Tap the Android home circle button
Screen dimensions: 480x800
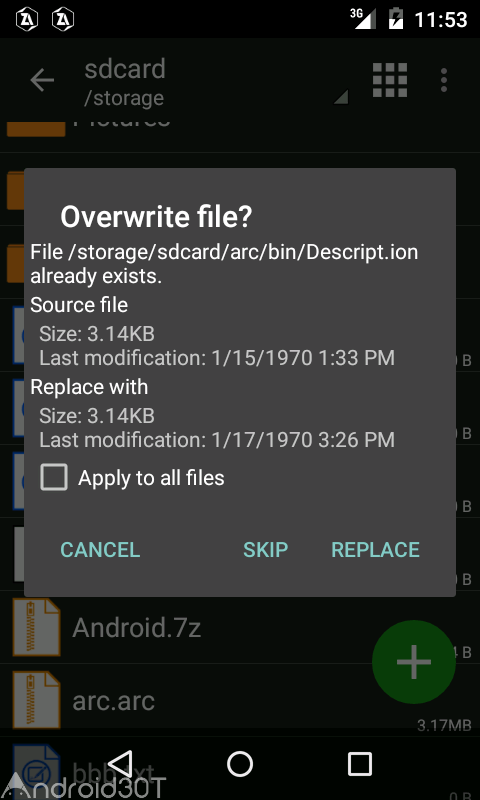coord(240,764)
